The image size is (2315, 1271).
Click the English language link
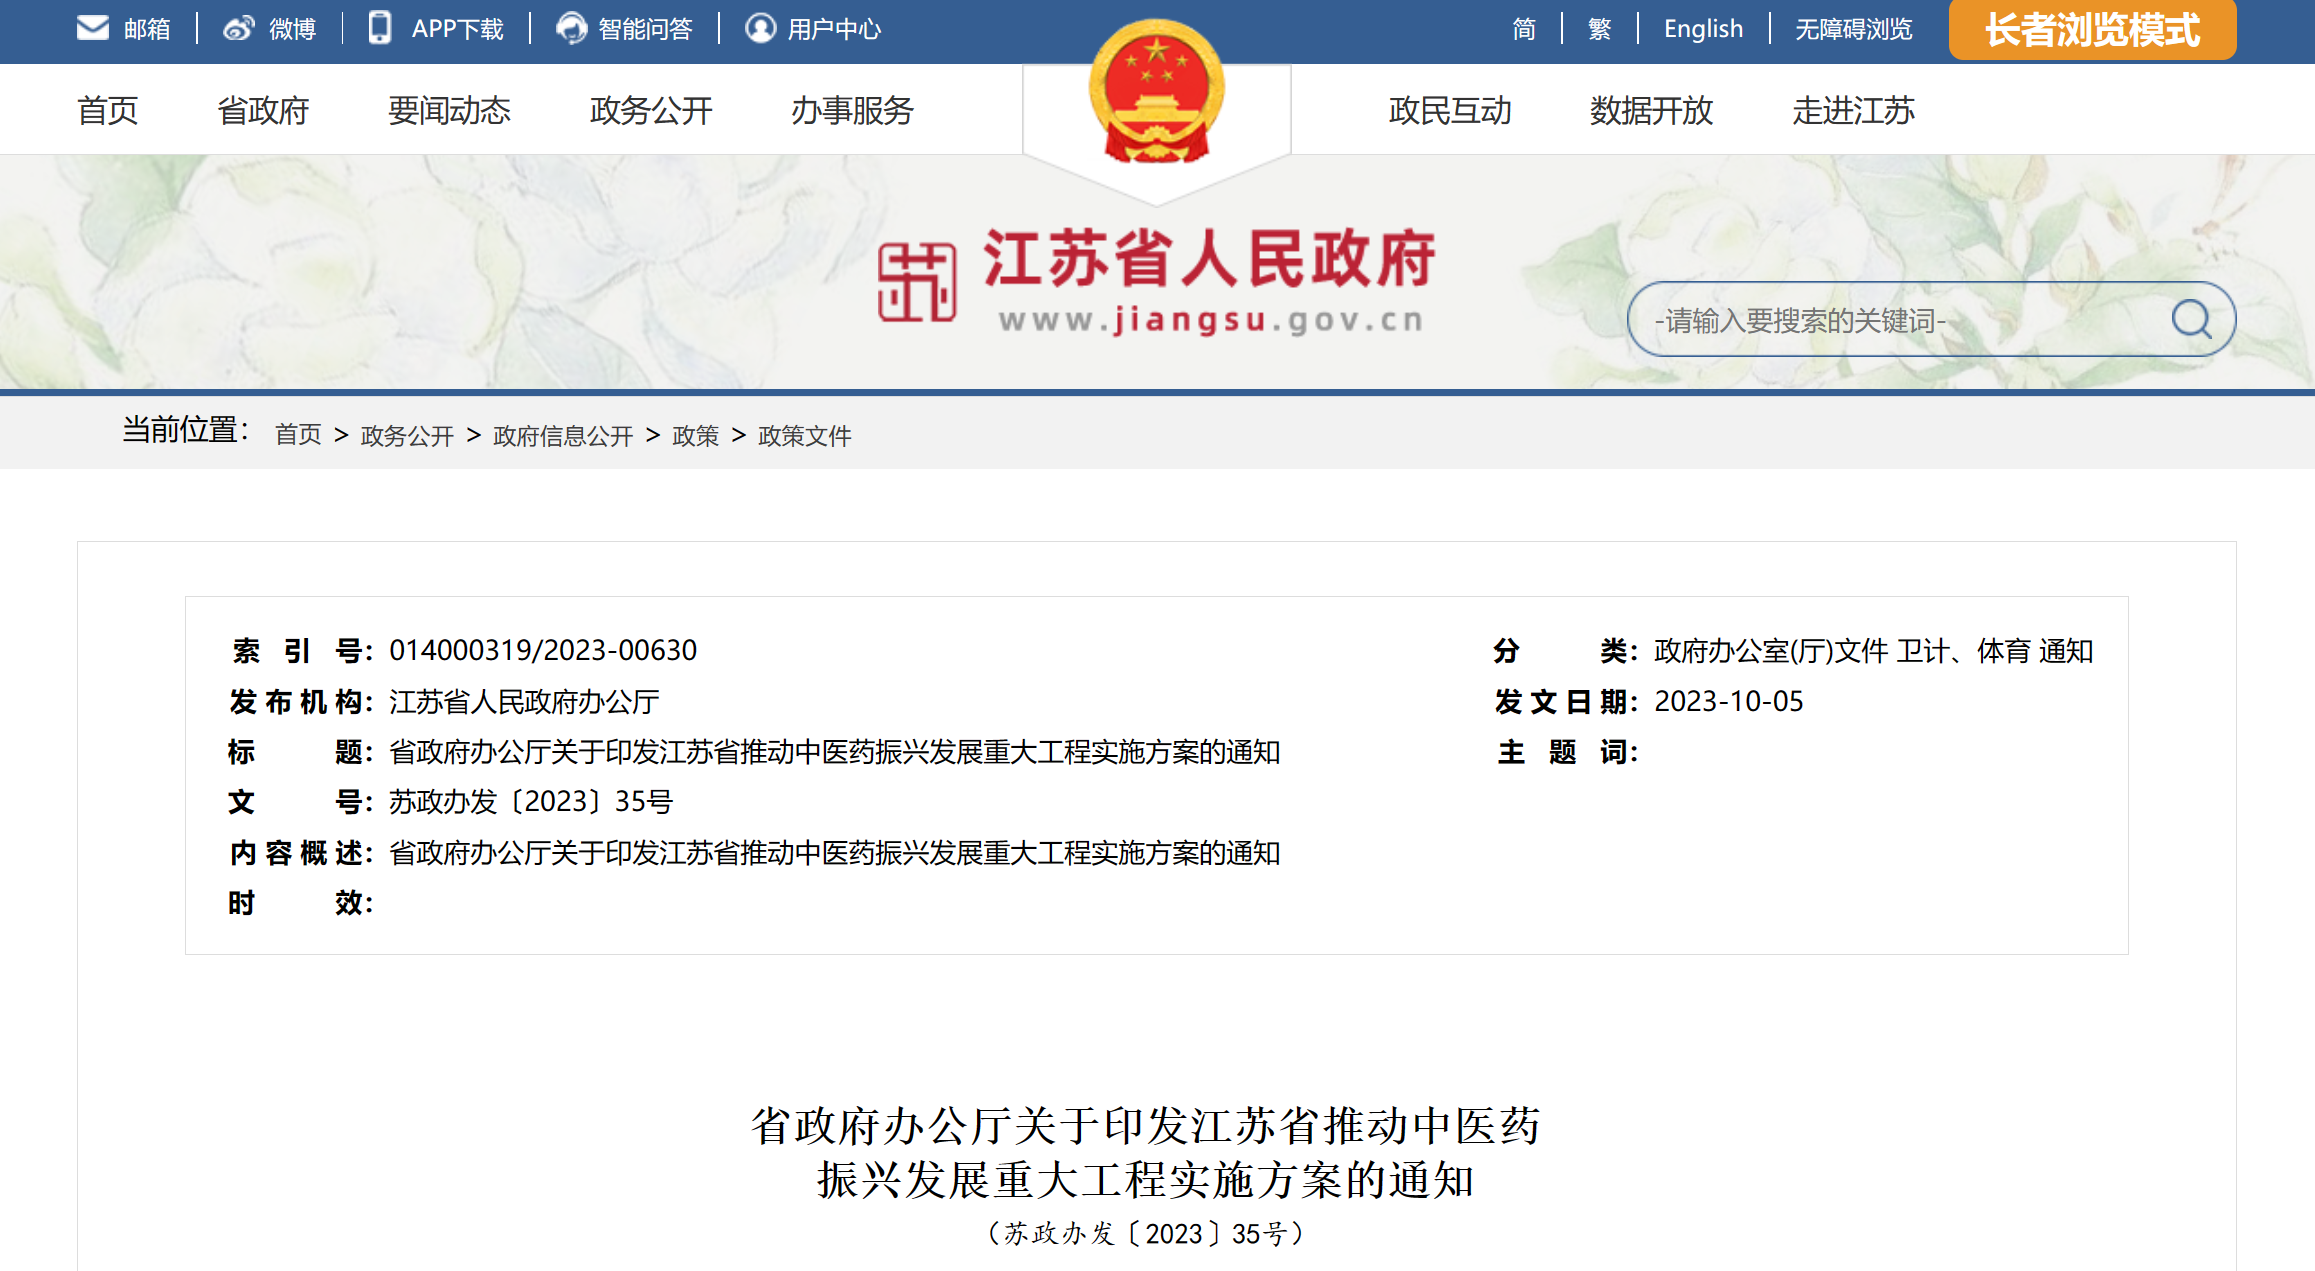point(1703,29)
